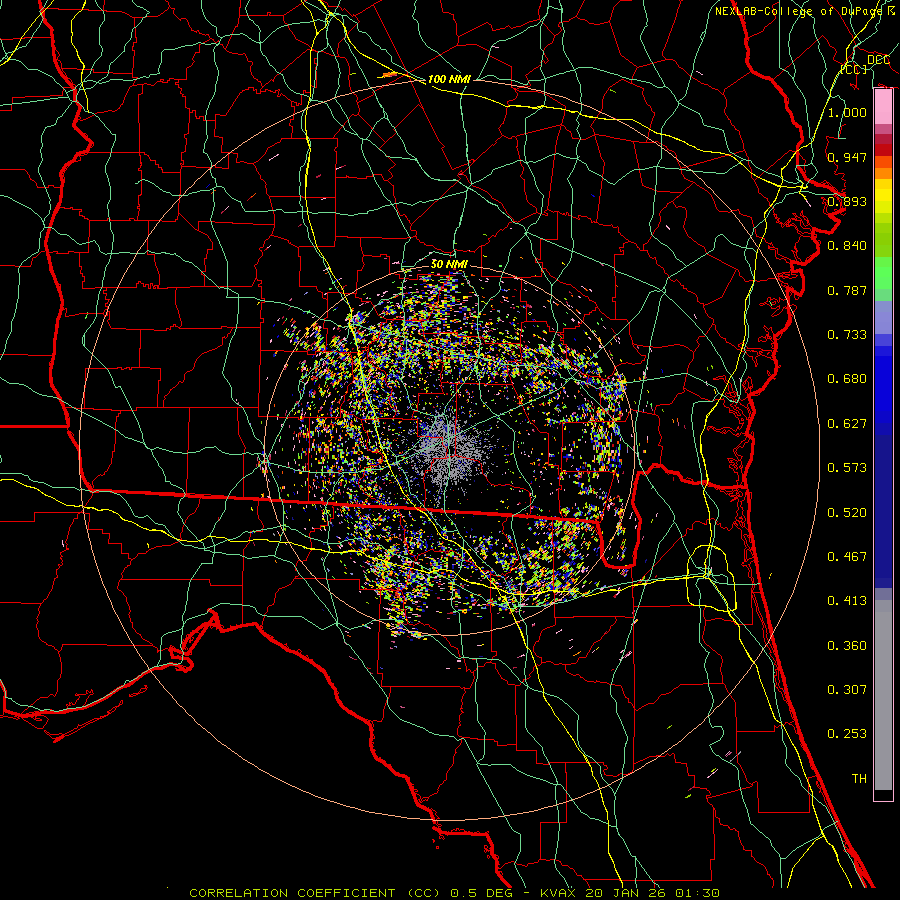Click the 0.307 legend value
Screen dimensions: 900x900
click(x=847, y=690)
